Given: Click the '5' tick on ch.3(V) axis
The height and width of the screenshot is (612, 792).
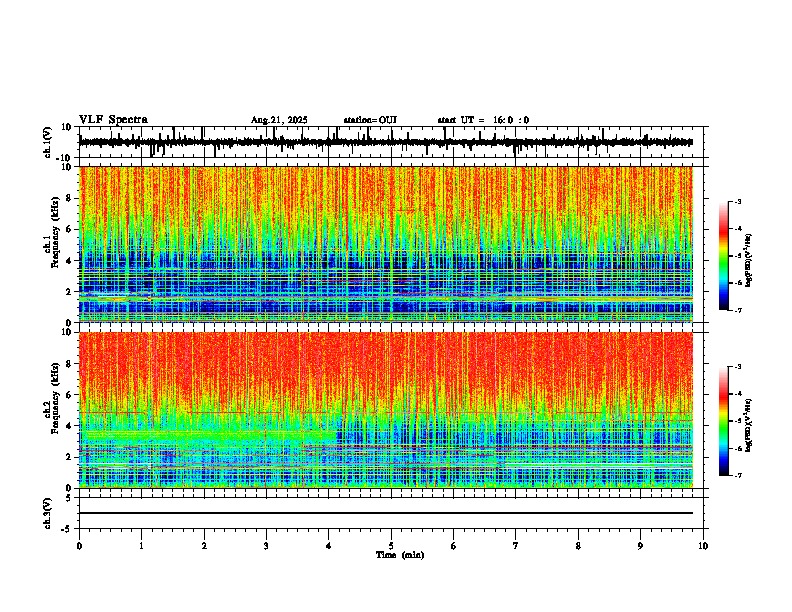Looking at the screenshot, I should coord(70,497).
